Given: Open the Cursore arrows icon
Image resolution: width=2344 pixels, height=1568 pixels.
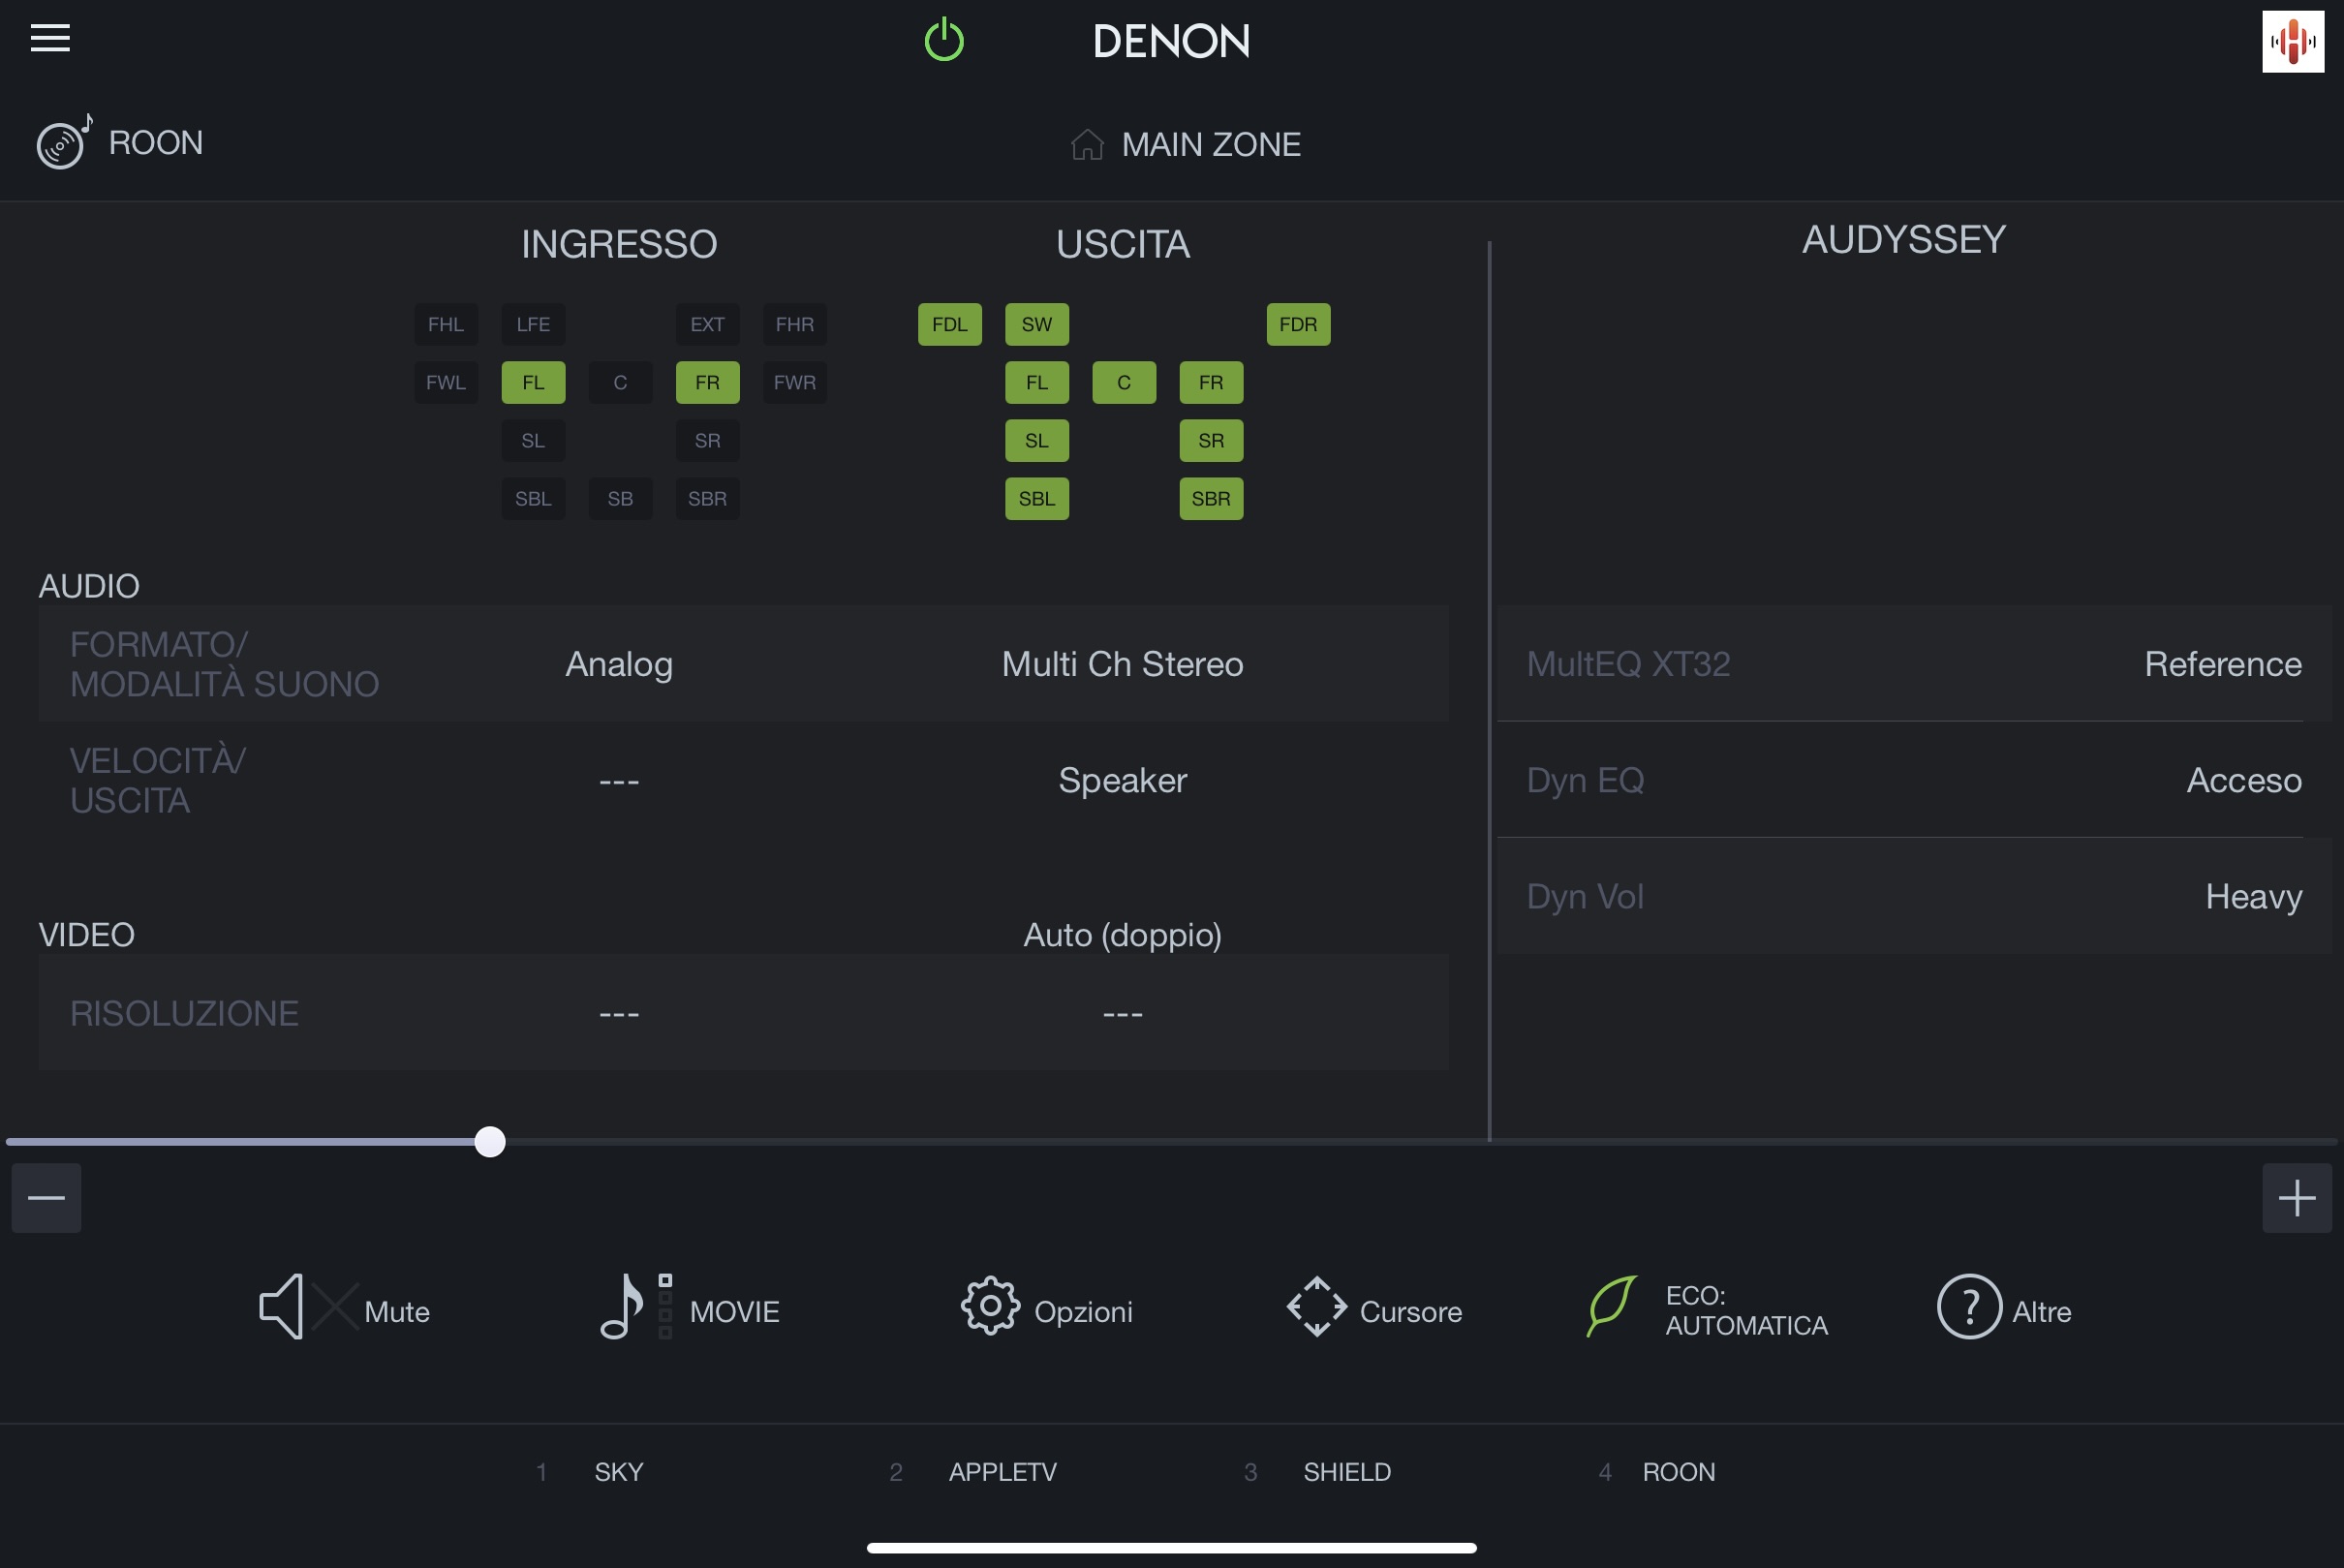Looking at the screenshot, I should pyautogui.click(x=1317, y=1307).
